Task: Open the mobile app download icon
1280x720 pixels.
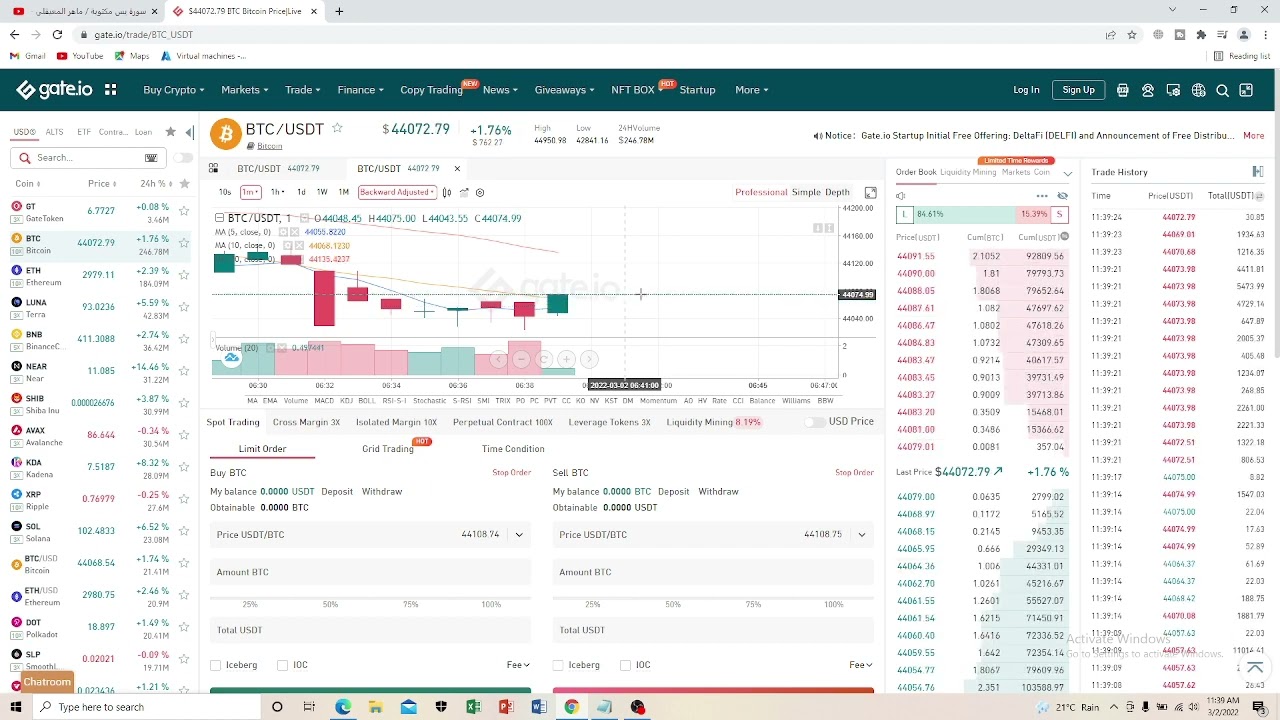Action: click(1123, 90)
